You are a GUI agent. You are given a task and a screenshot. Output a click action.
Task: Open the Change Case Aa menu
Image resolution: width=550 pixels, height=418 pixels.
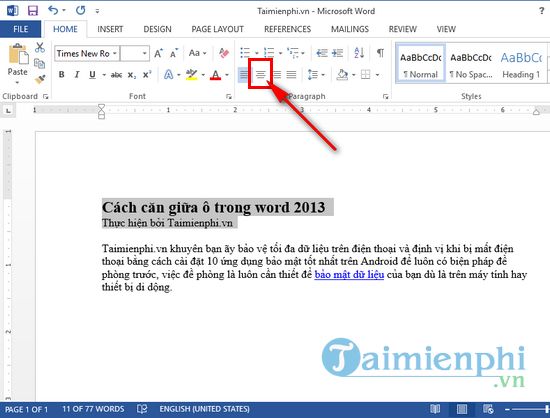[197, 53]
